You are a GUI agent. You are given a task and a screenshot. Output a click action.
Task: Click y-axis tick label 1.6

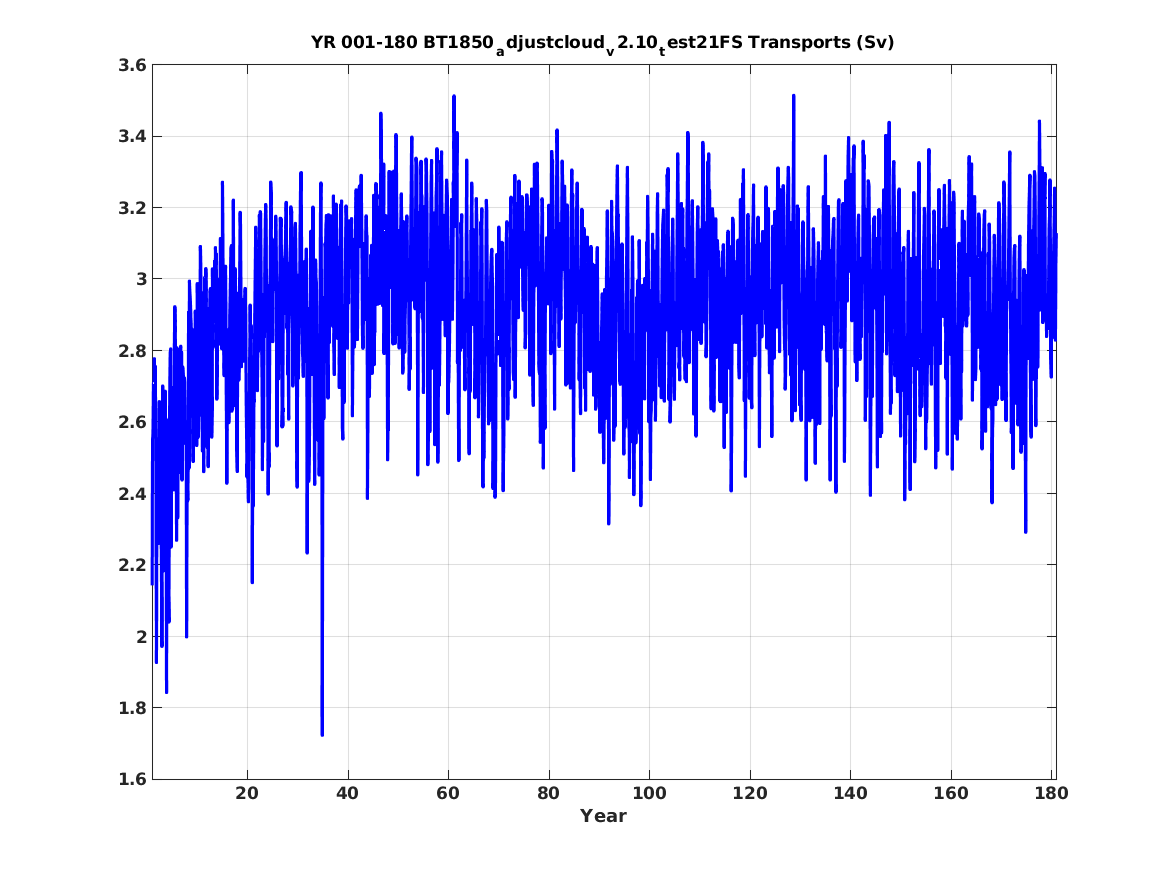point(132,780)
